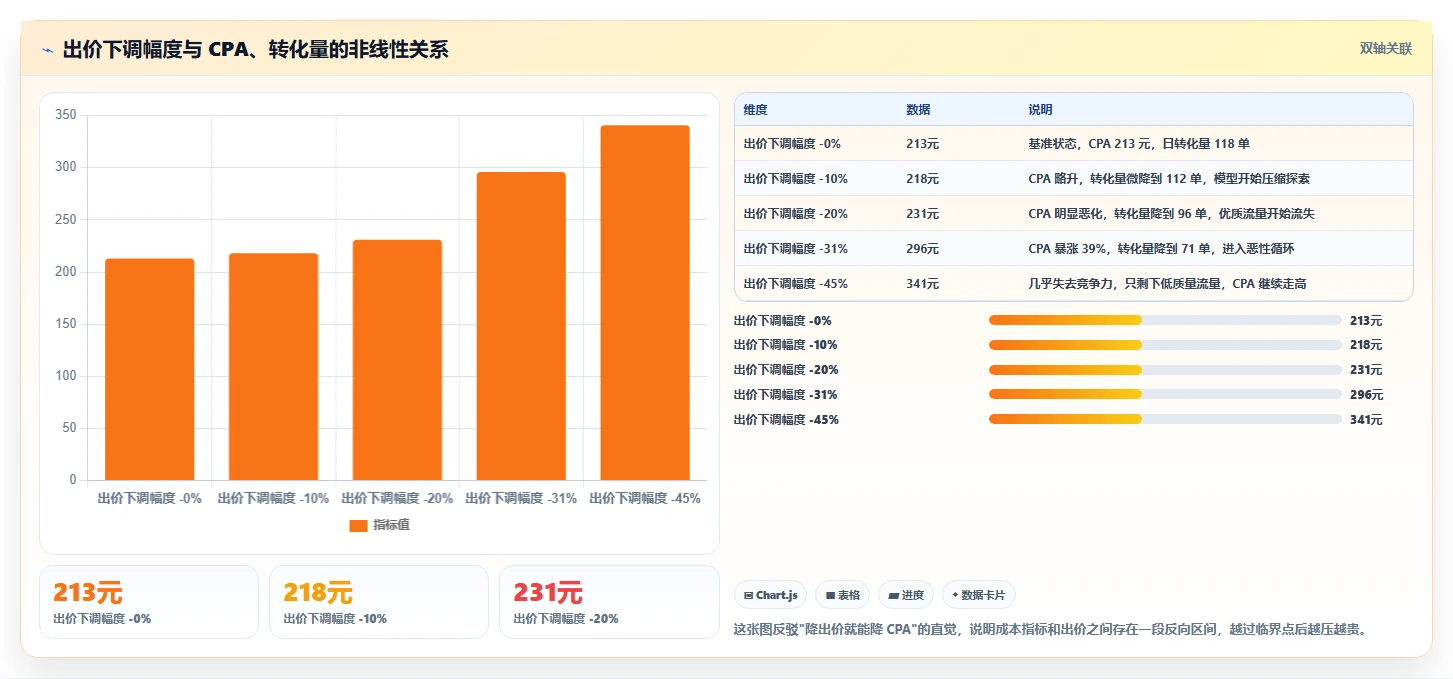This screenshot has height=679, width=1453.
Task: Click the x-axis label 出价下调幅度 -31%
Action: (x=521, y=498)
